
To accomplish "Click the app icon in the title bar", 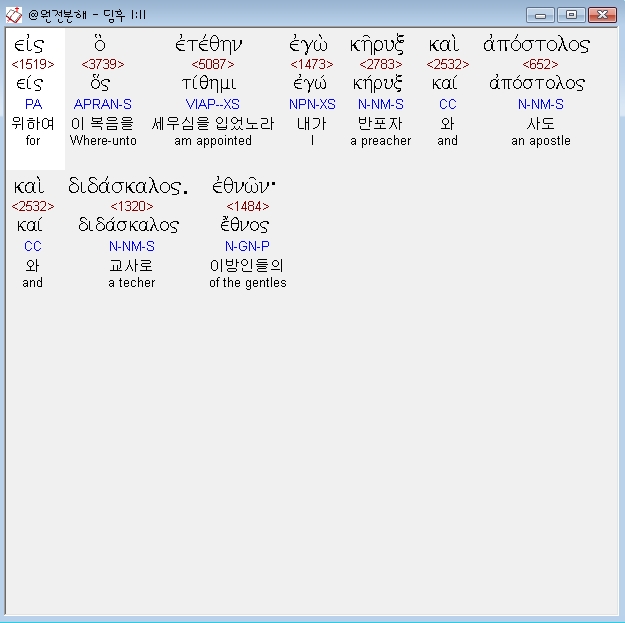I will pos(14,15).
